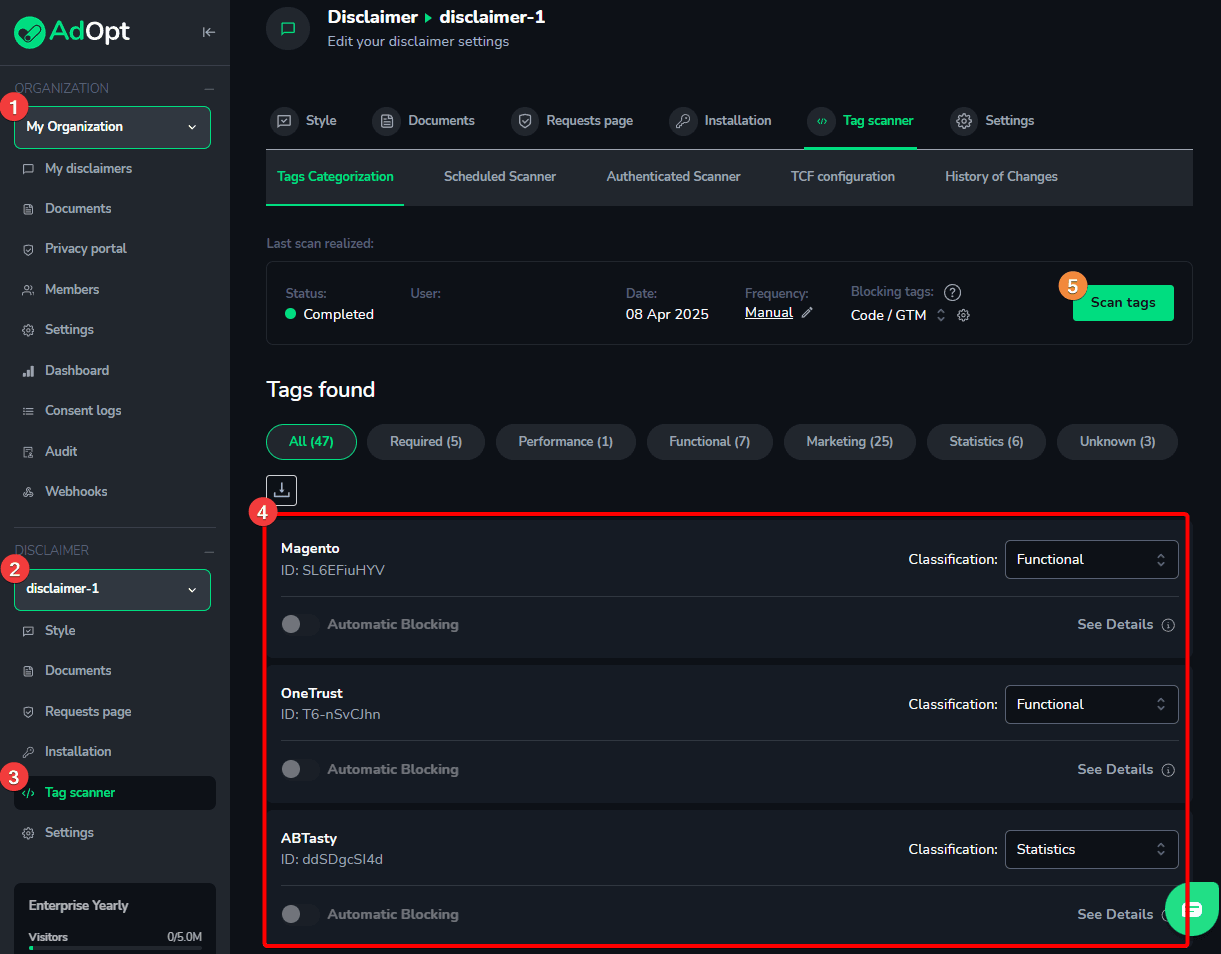This screenshot has width=1221, height=954.
Task: Open blocking tags gear settings icon
Action: click(964, 315)
